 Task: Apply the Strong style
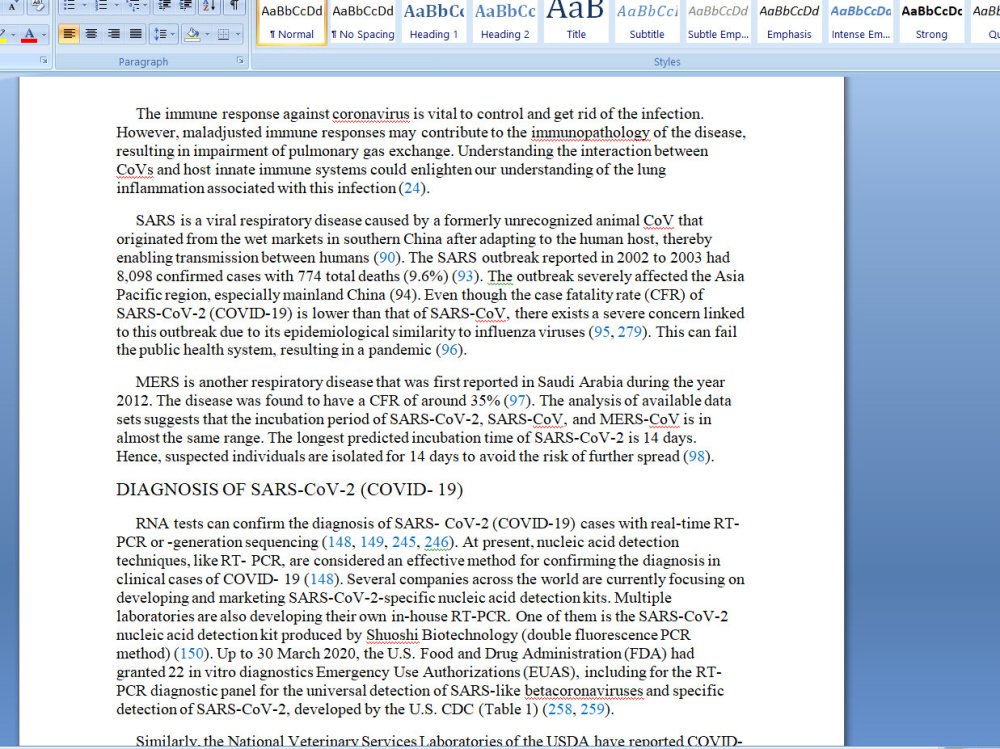point(931,22)
